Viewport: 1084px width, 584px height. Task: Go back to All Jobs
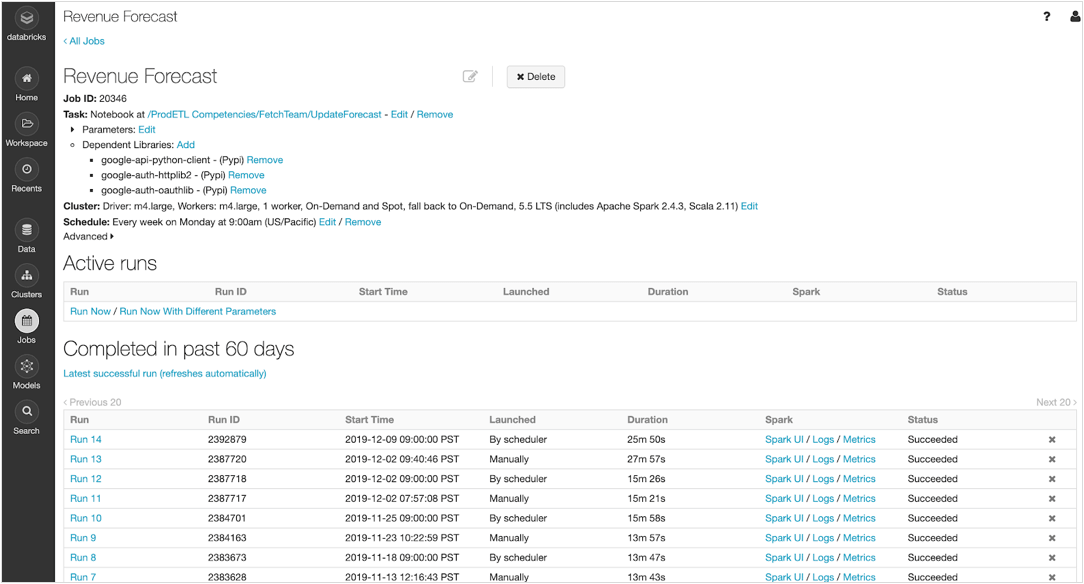[84, 41]
